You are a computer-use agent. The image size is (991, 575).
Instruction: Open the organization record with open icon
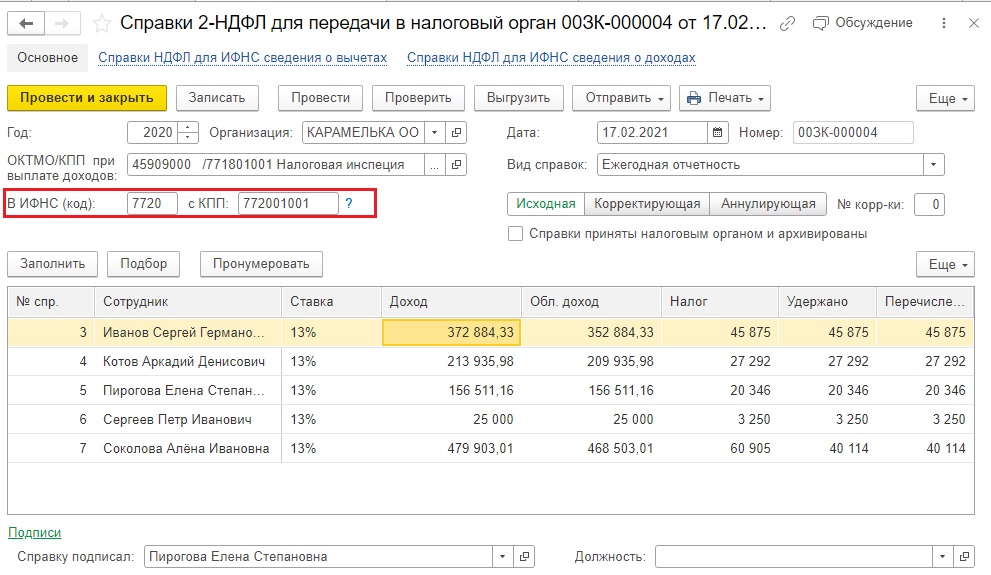456,133
